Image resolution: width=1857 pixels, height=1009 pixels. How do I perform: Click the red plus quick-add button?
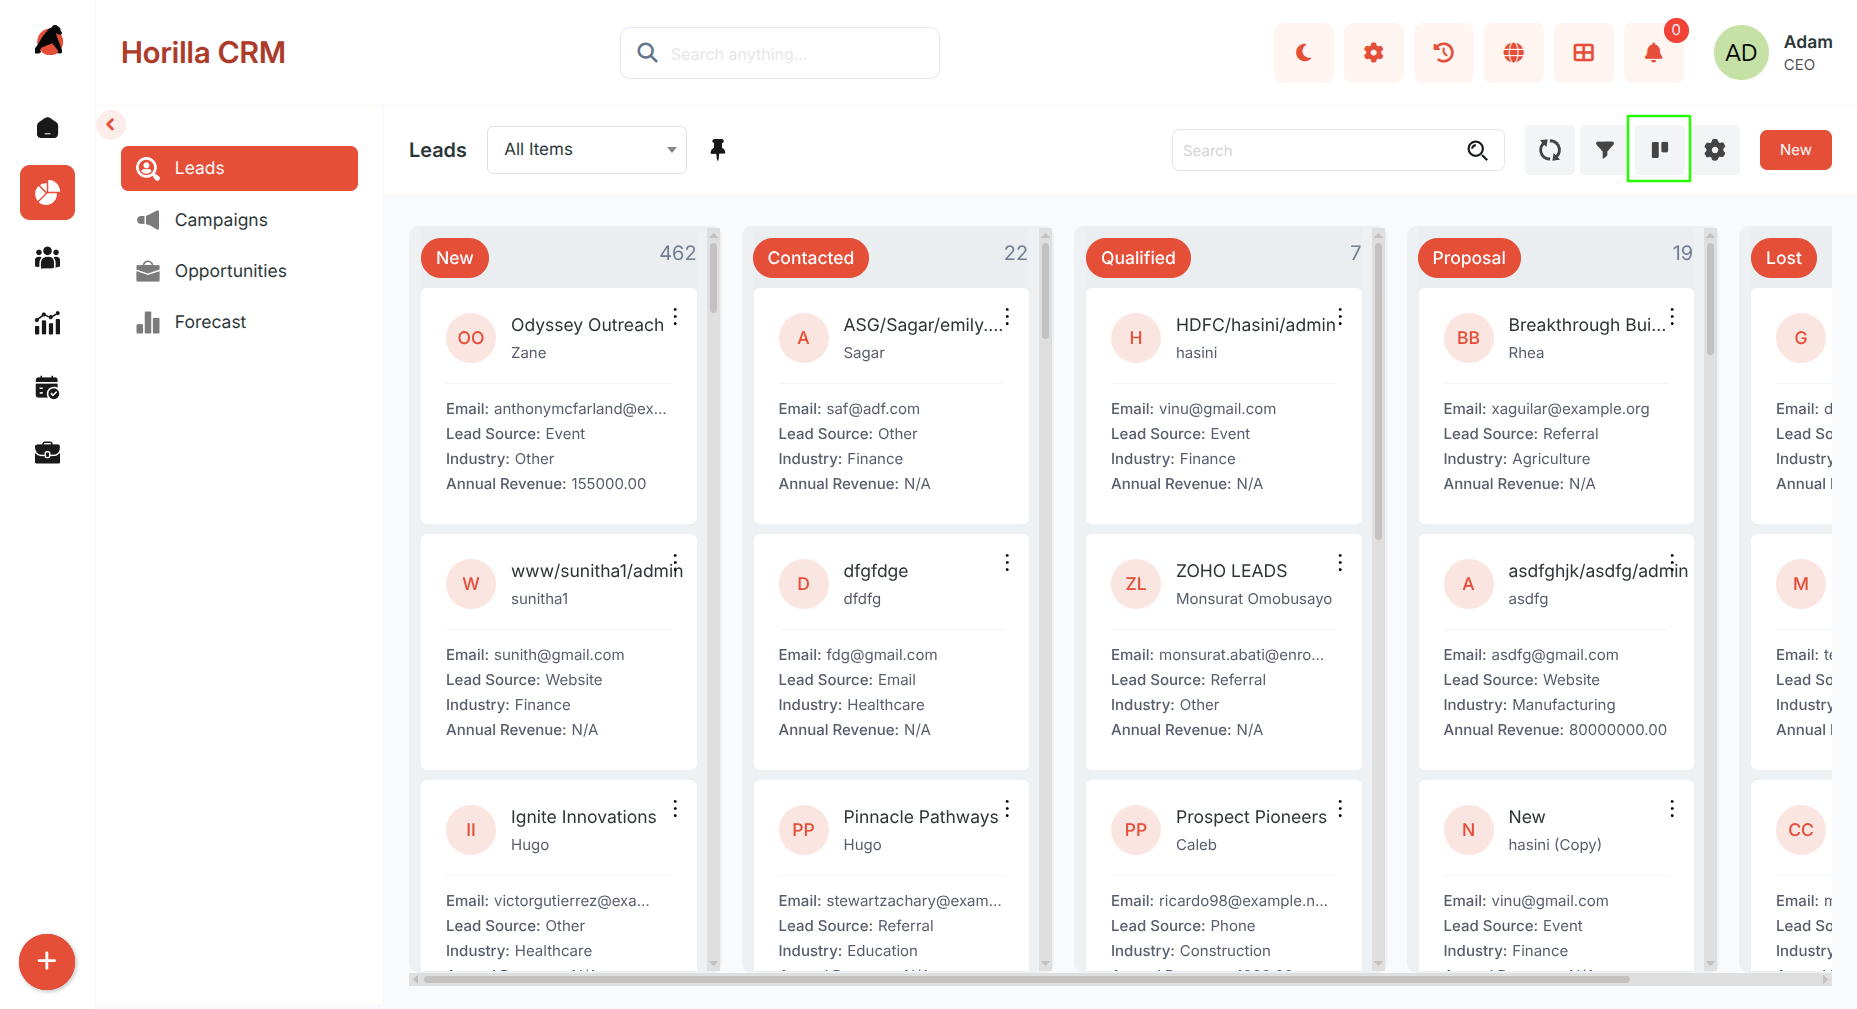click(47, 962)
